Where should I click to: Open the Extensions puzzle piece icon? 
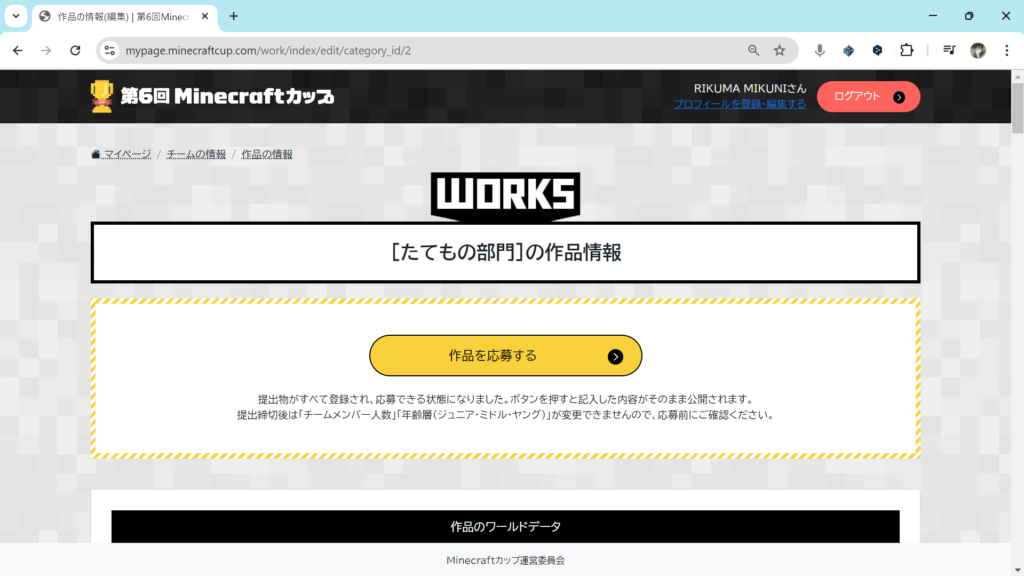(x=907, y=50)
